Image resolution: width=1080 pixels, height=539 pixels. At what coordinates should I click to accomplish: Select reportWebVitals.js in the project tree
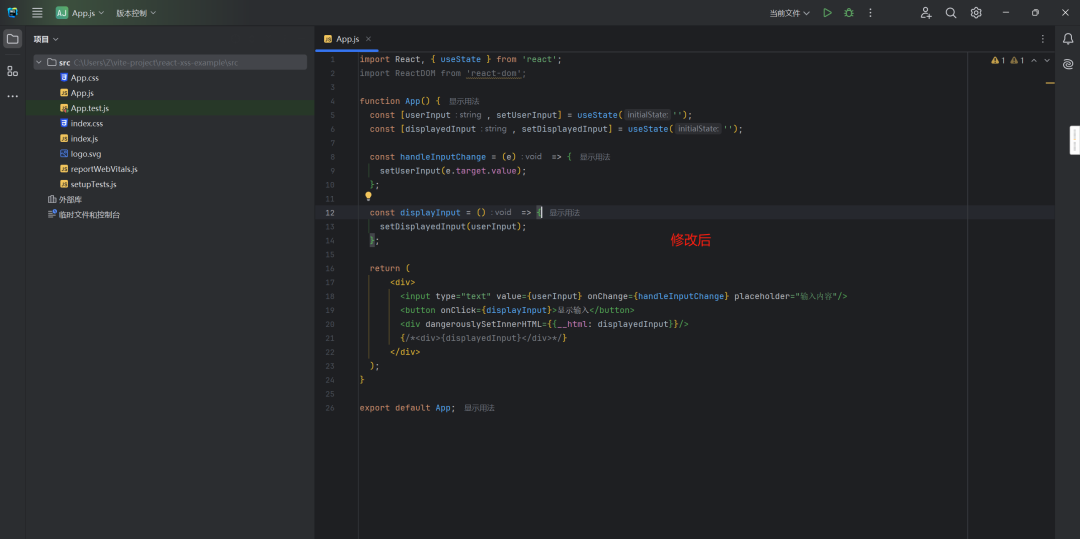(104, 169)
